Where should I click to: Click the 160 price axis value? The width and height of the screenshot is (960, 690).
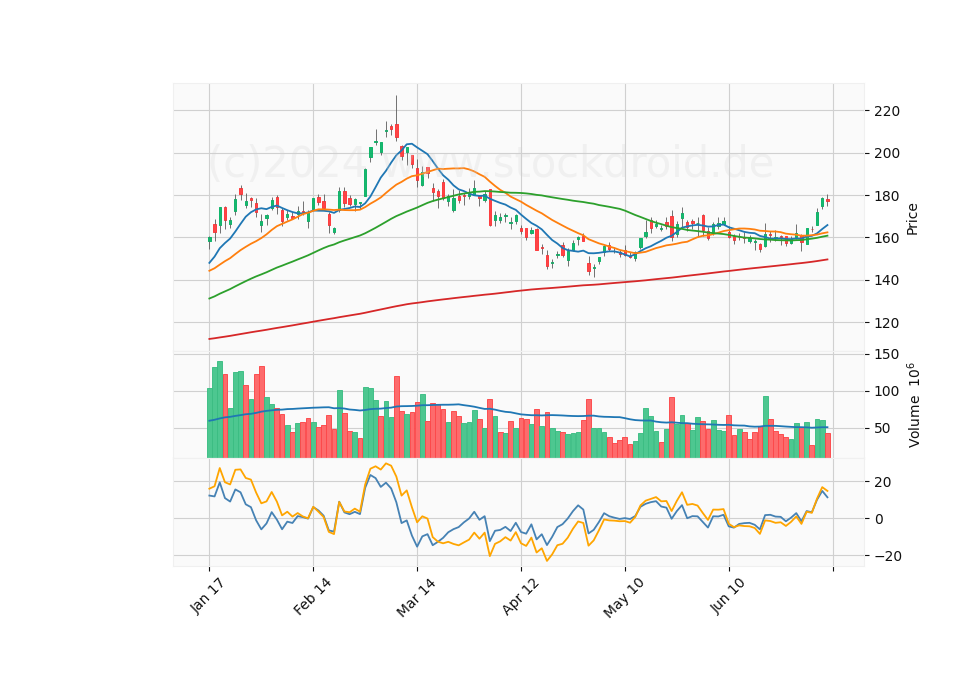tap(887, 238)
